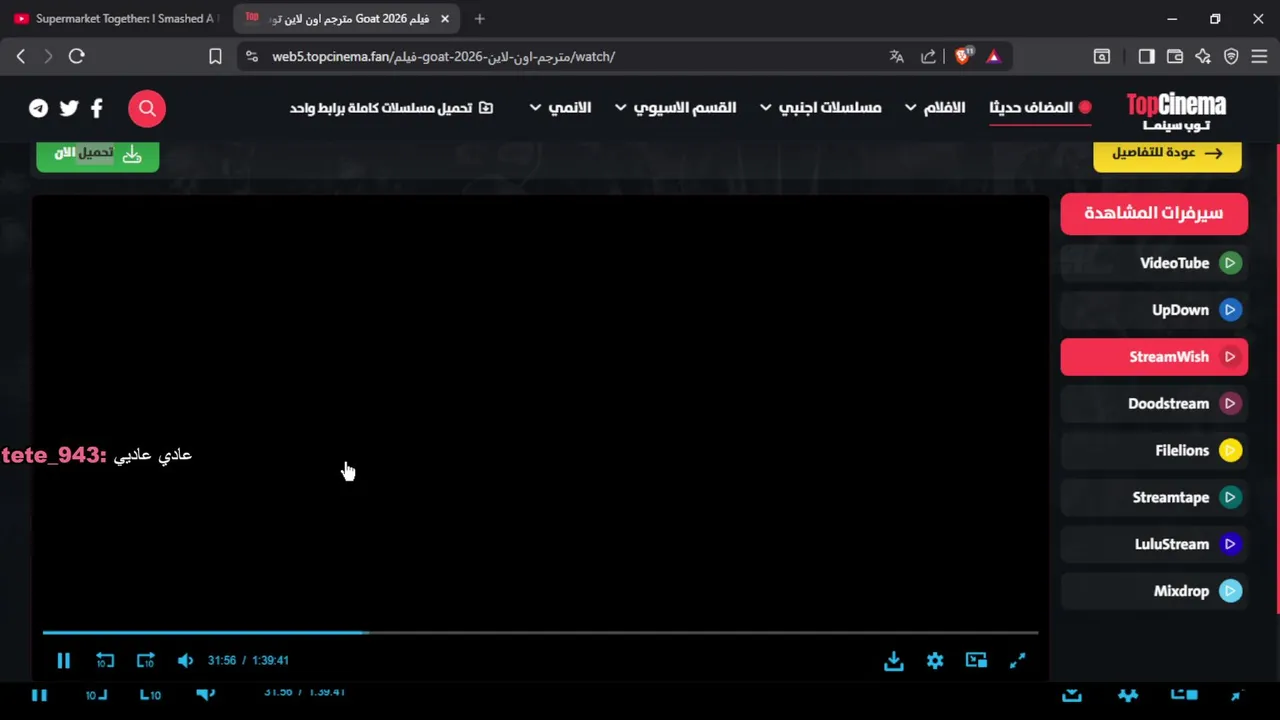Open the المضاف حديثا section
The height and width of the screenshot is (720, 1280).
coord(1040,107)
